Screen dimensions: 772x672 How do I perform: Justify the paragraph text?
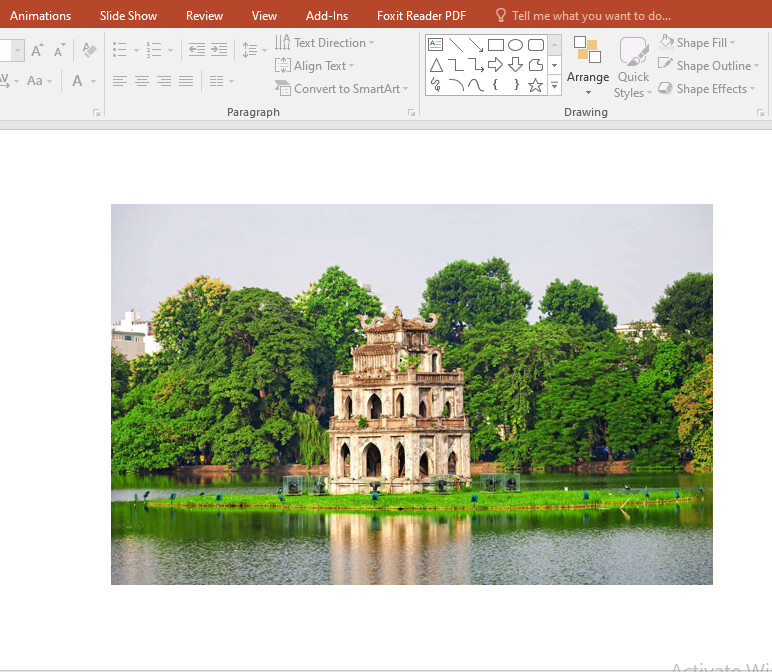coord(186,81)
